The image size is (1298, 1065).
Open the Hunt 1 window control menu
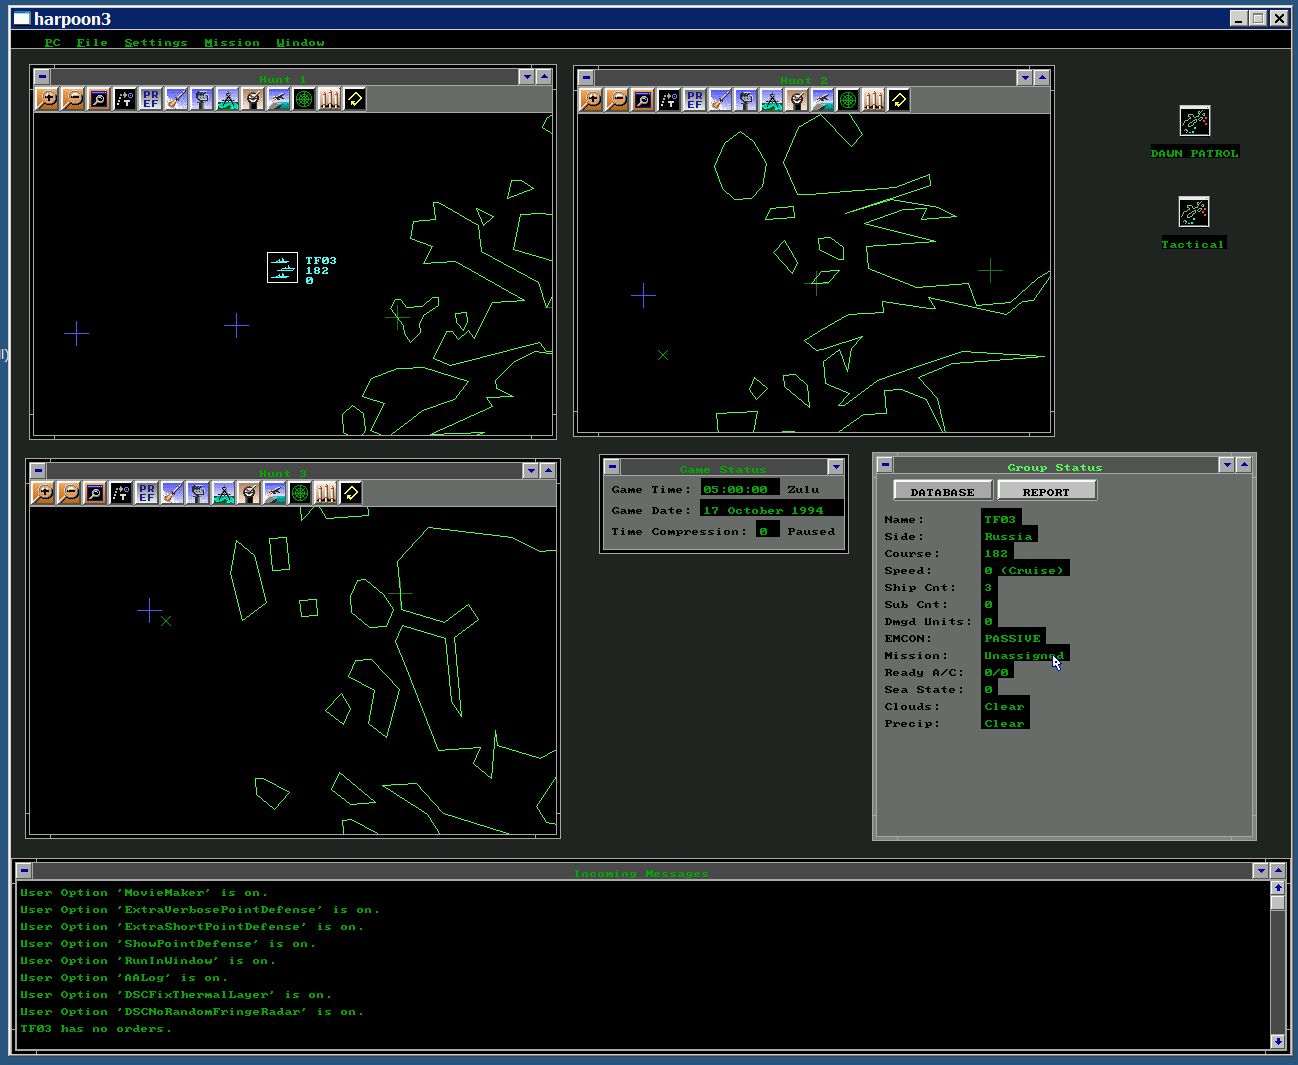pyautogui.click(x=42, y=76)
